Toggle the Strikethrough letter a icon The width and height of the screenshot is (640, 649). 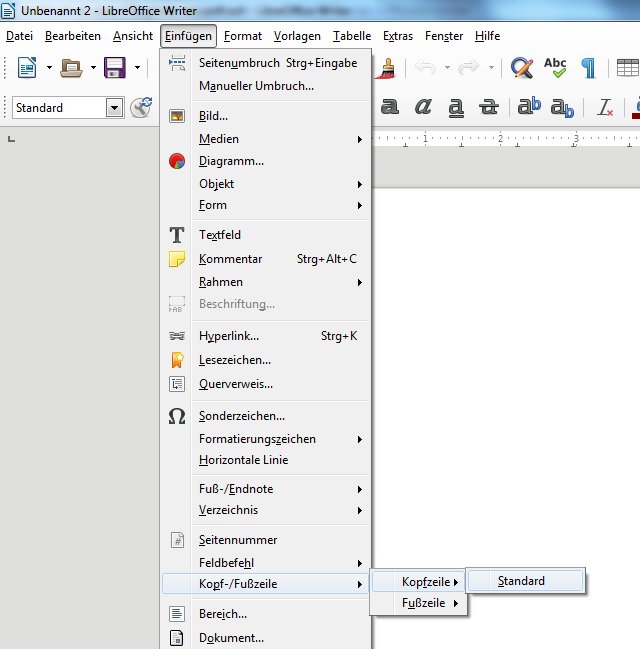click(489, 107)
